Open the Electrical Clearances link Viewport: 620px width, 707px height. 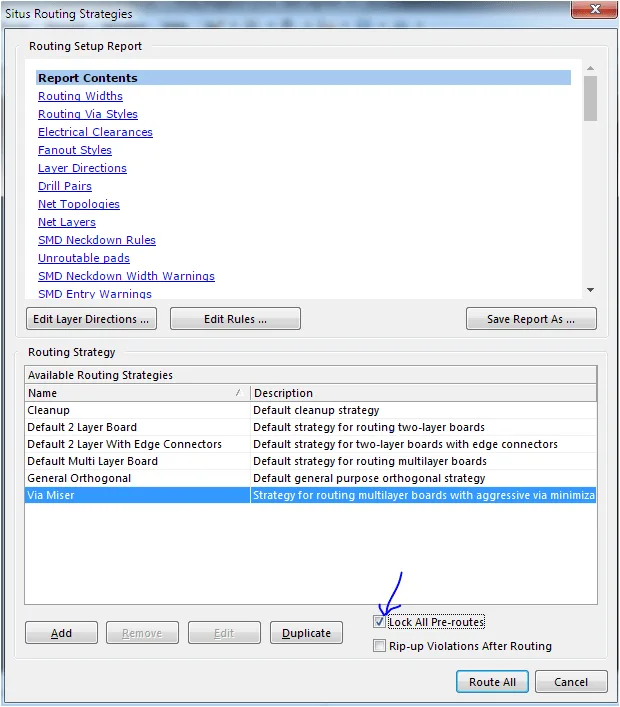click(95, 132)
